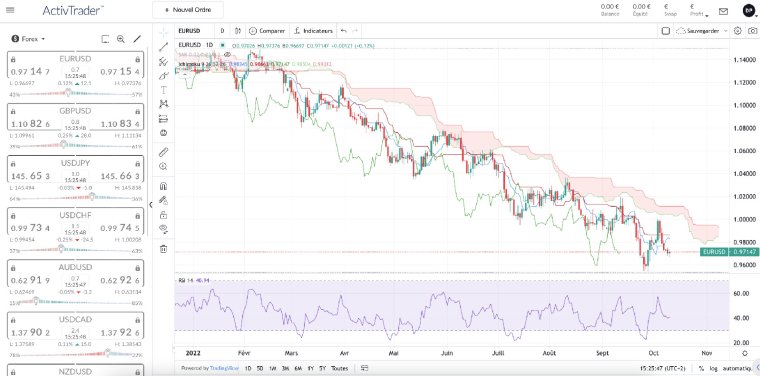The width and height of the screenshot is (760, 376).
Task: Click the watchlist layout icon
Action: [105, 39]
